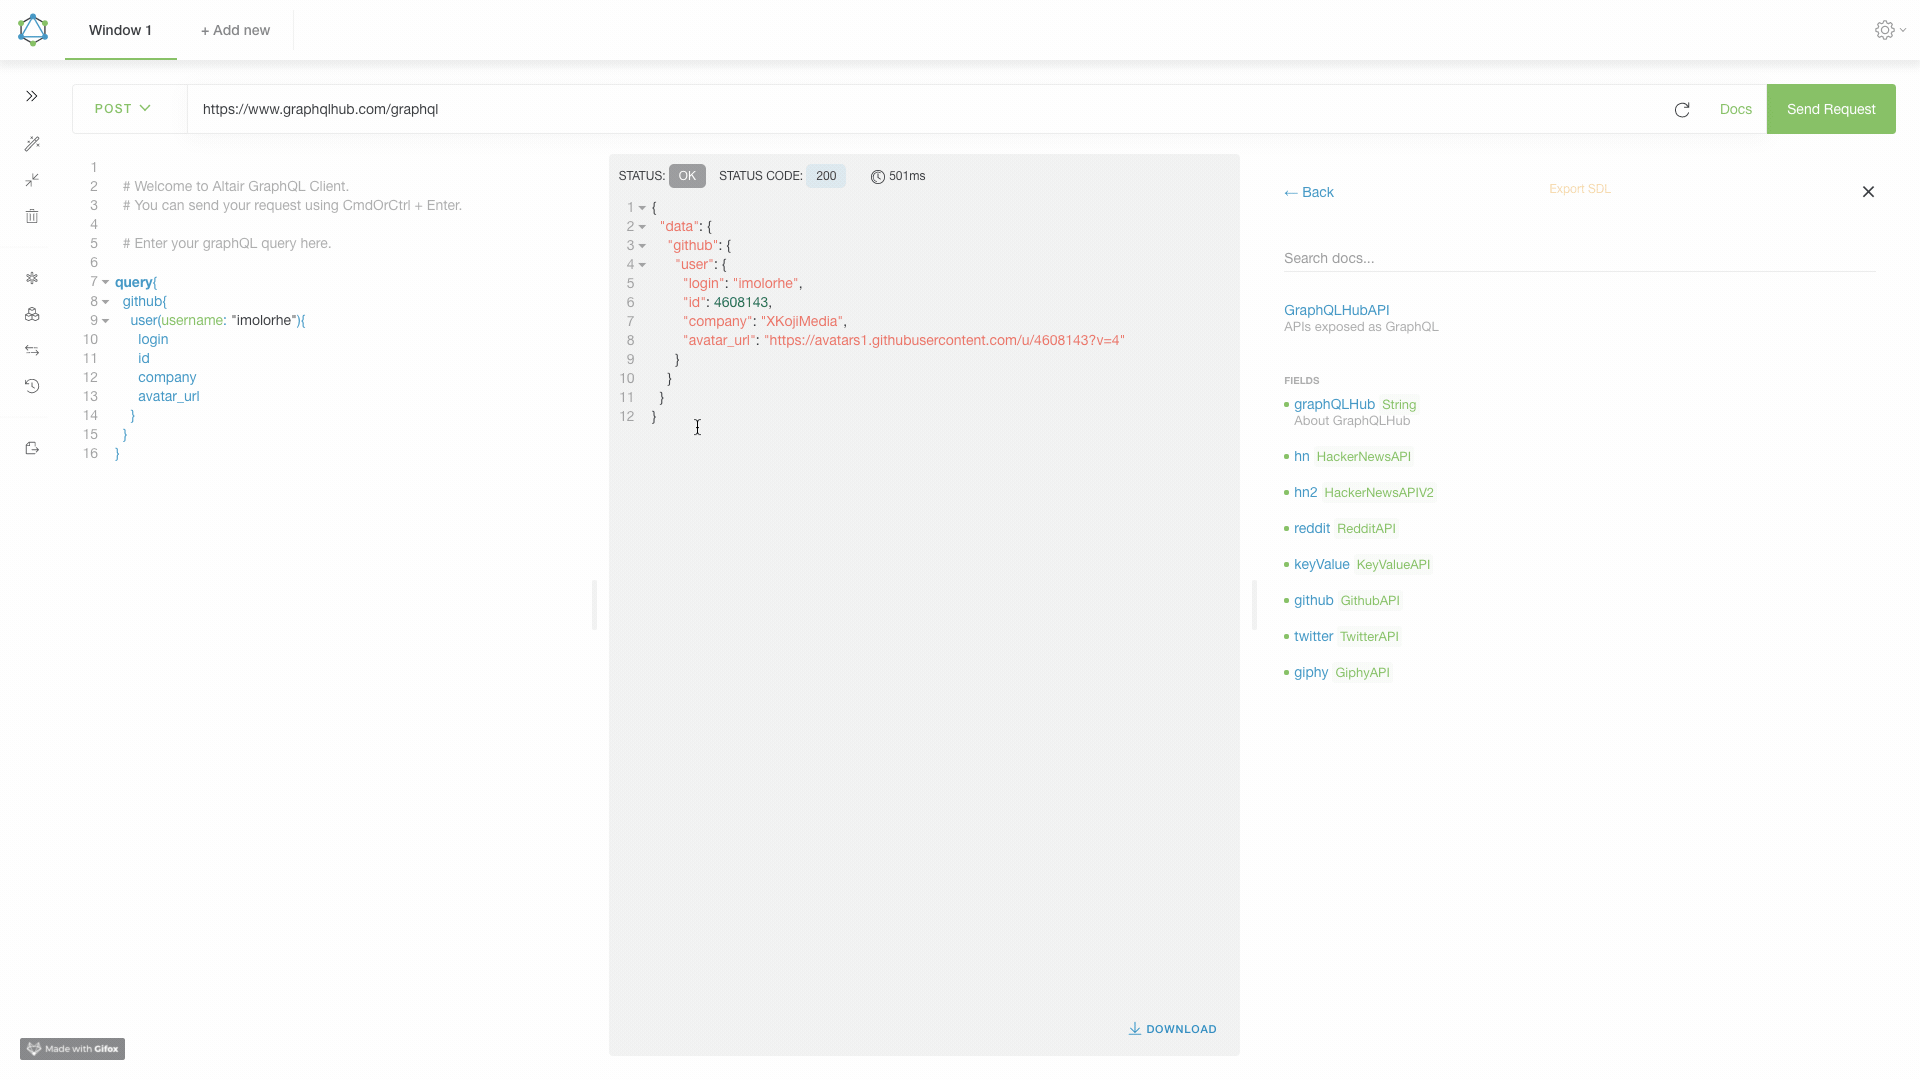Collapse the "data" node in response

(642, 227)
